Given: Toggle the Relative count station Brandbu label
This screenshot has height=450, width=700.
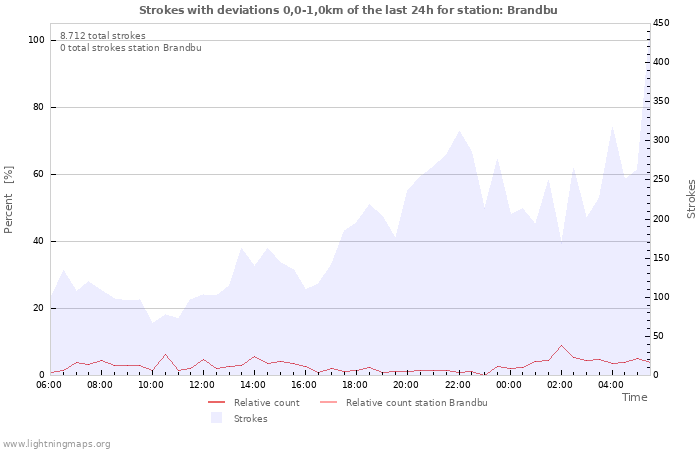Looking at the screenshot, I should pyautogui.click(x=416, y=403).
